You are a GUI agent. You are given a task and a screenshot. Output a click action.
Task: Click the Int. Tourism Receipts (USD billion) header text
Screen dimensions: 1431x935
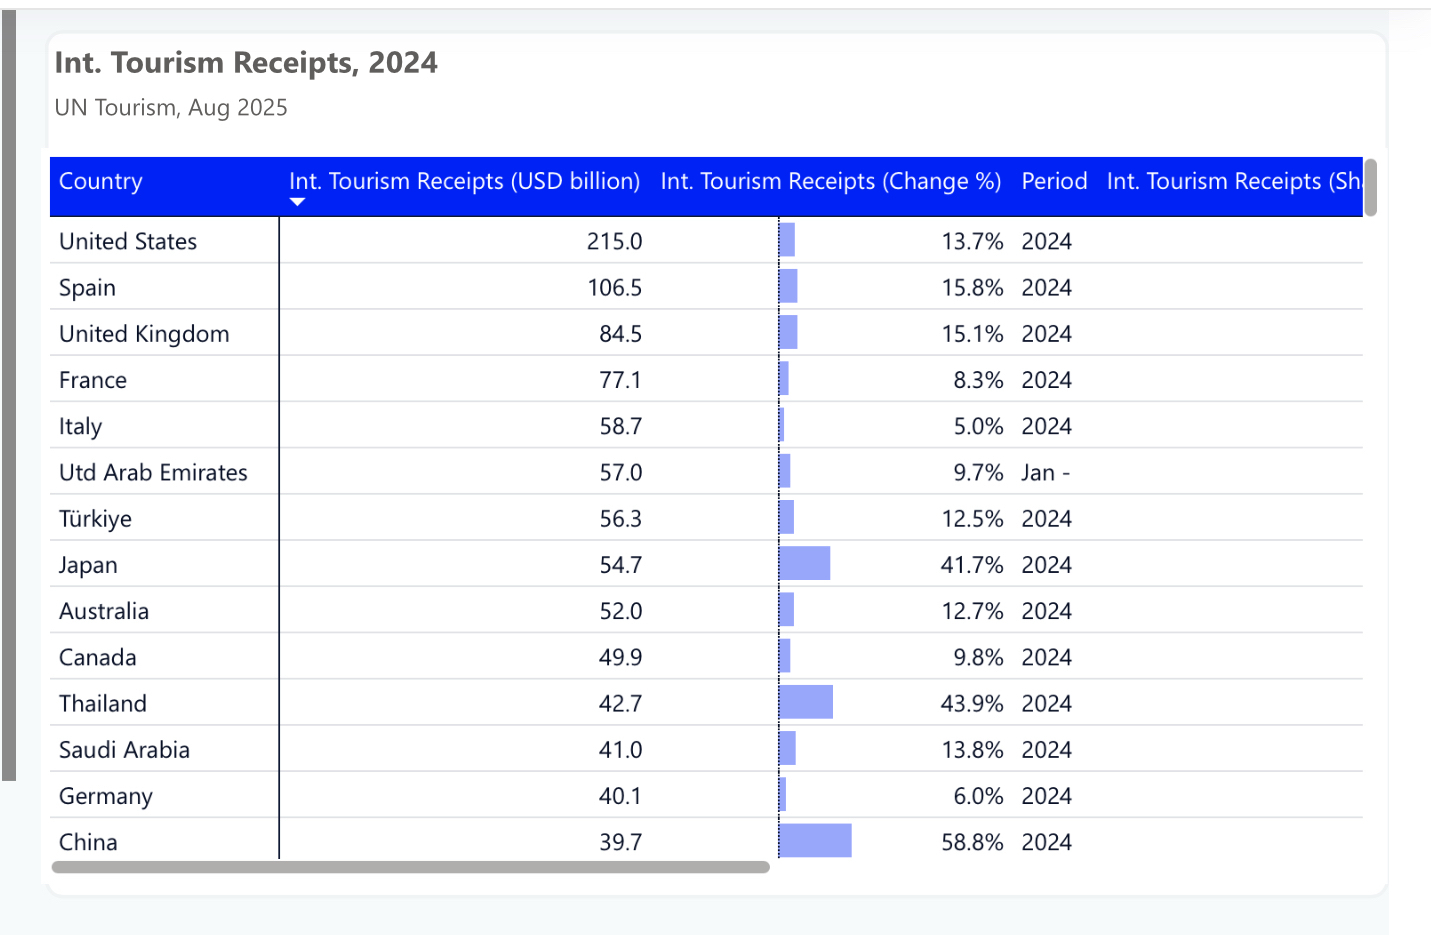click(464, 181)
